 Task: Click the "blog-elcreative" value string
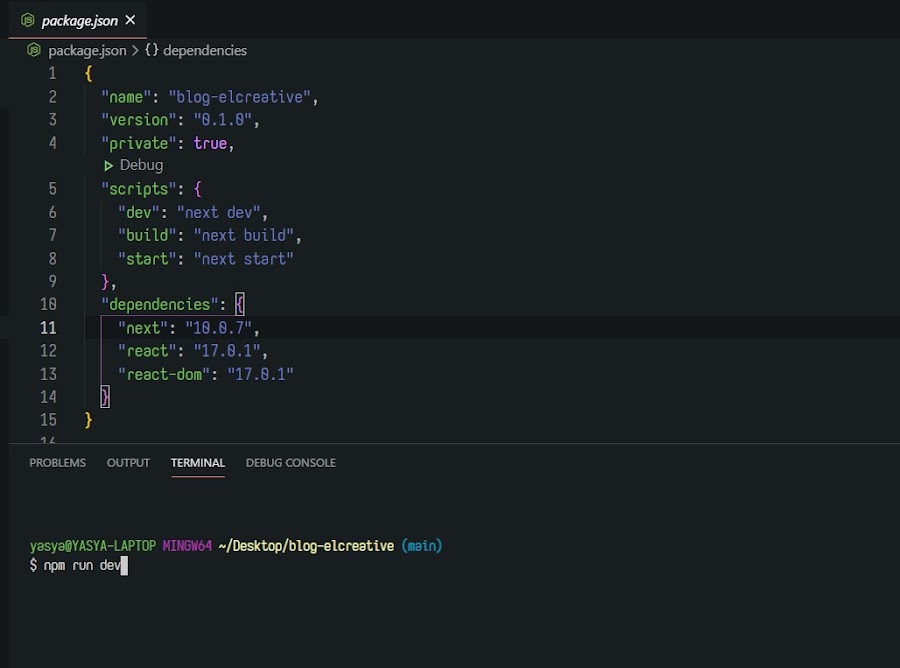pos(239,97)
